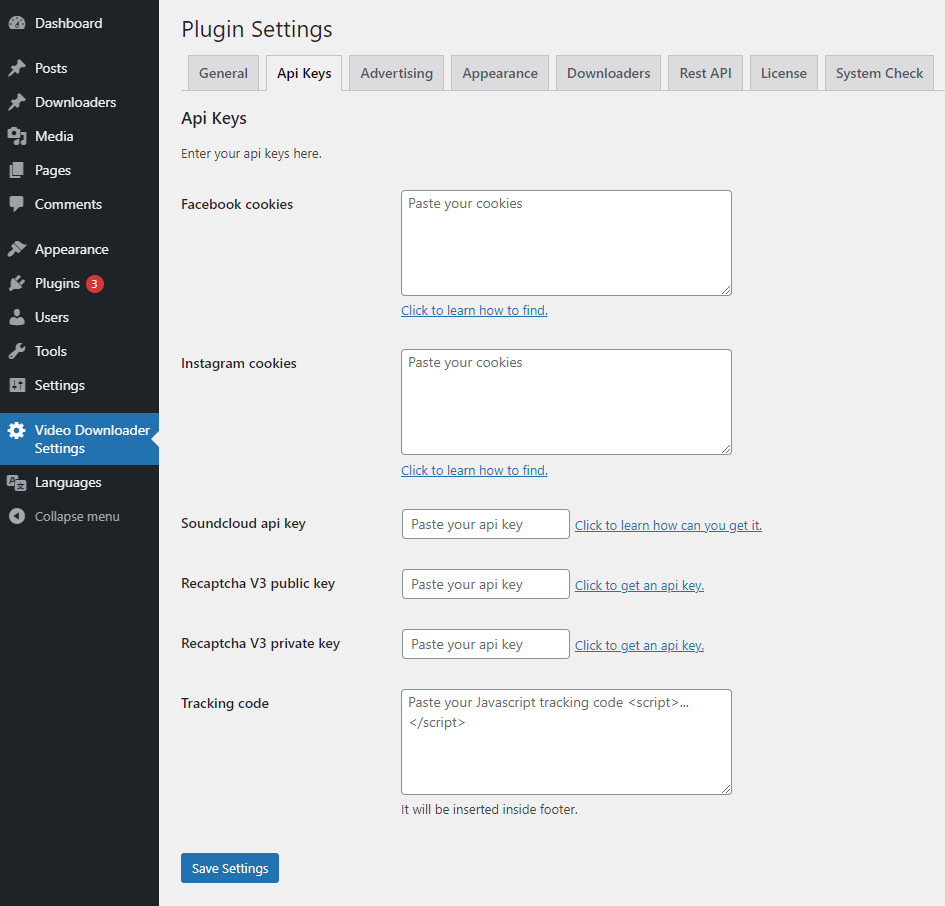Click the Comments speech bubble icon
945x906 pixels.
coord(17,204)
